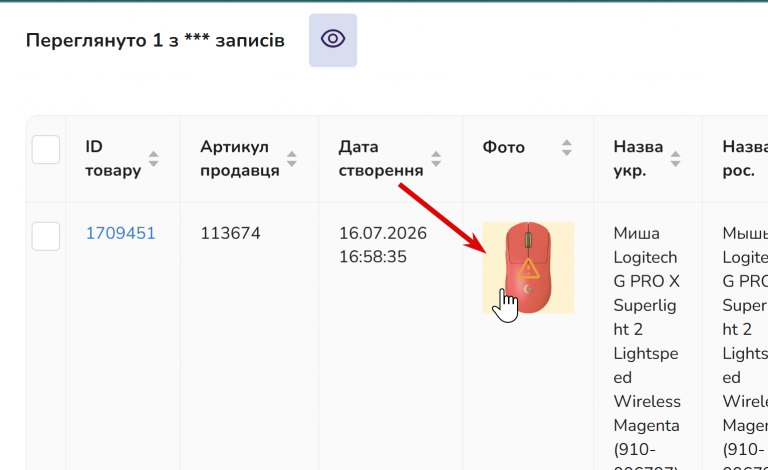Click the ID товару column header
The width and height of the screenshot is (768, 470).
(x=113, y=159)
